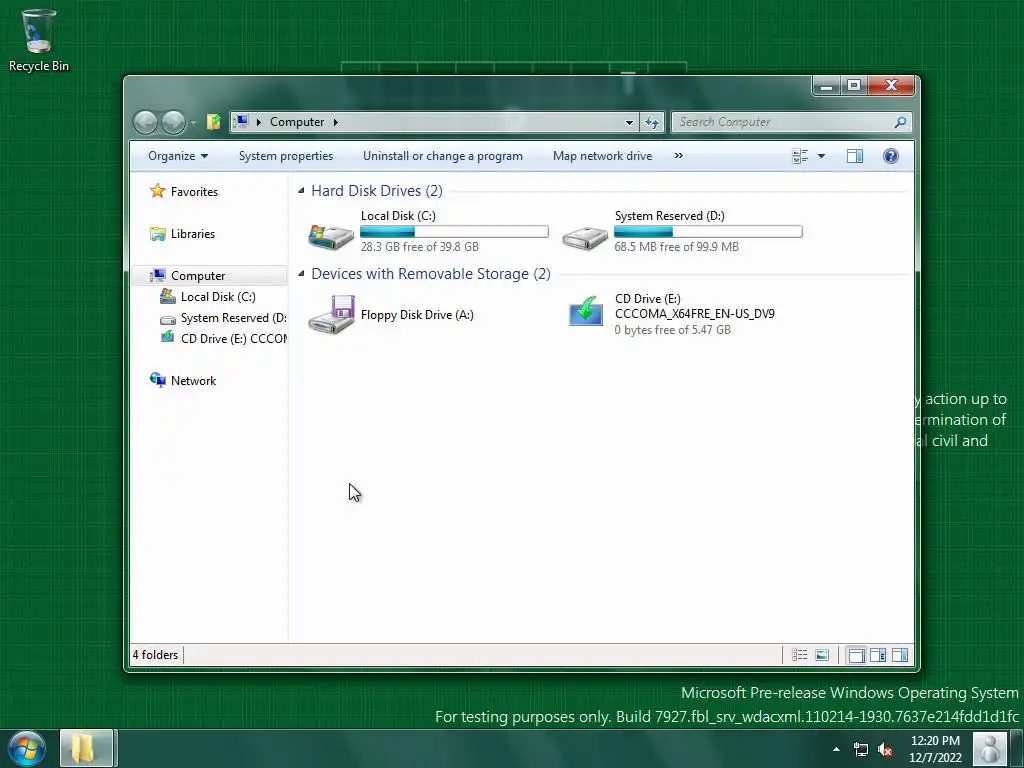The image size is (1024, 768).
Task: Select Network in navigation pane
Action: tap(193, 381)
